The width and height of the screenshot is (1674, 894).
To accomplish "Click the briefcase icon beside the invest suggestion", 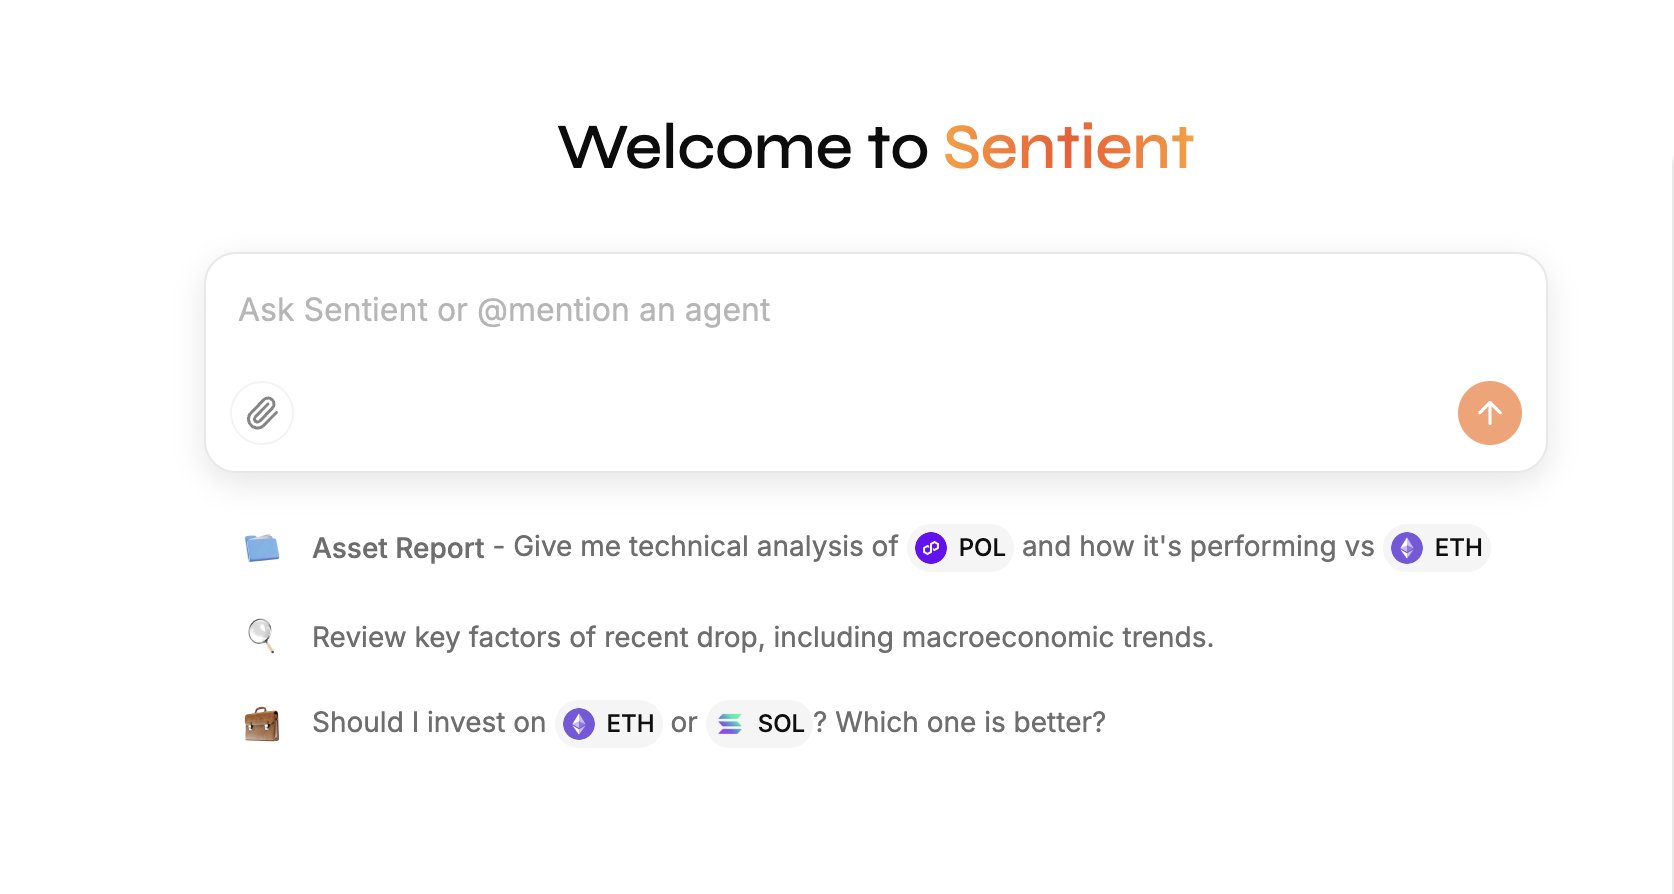I will click(x=262, y=723).
